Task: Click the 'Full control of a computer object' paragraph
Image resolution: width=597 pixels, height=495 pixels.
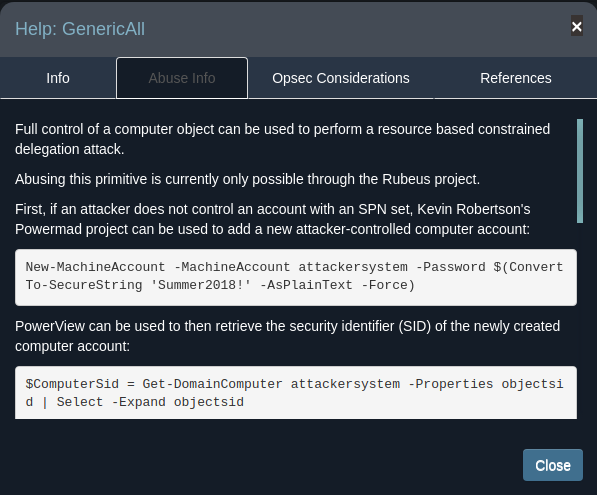Action: pos(283,139)
